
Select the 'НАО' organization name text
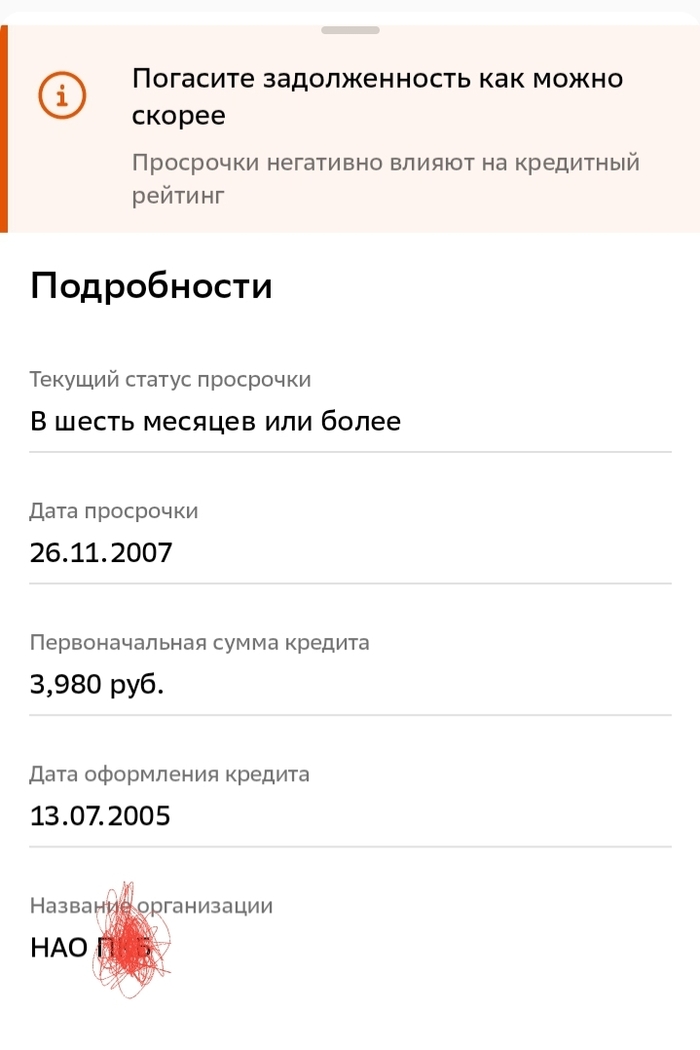pyautogui.click(x=60, y=947)
